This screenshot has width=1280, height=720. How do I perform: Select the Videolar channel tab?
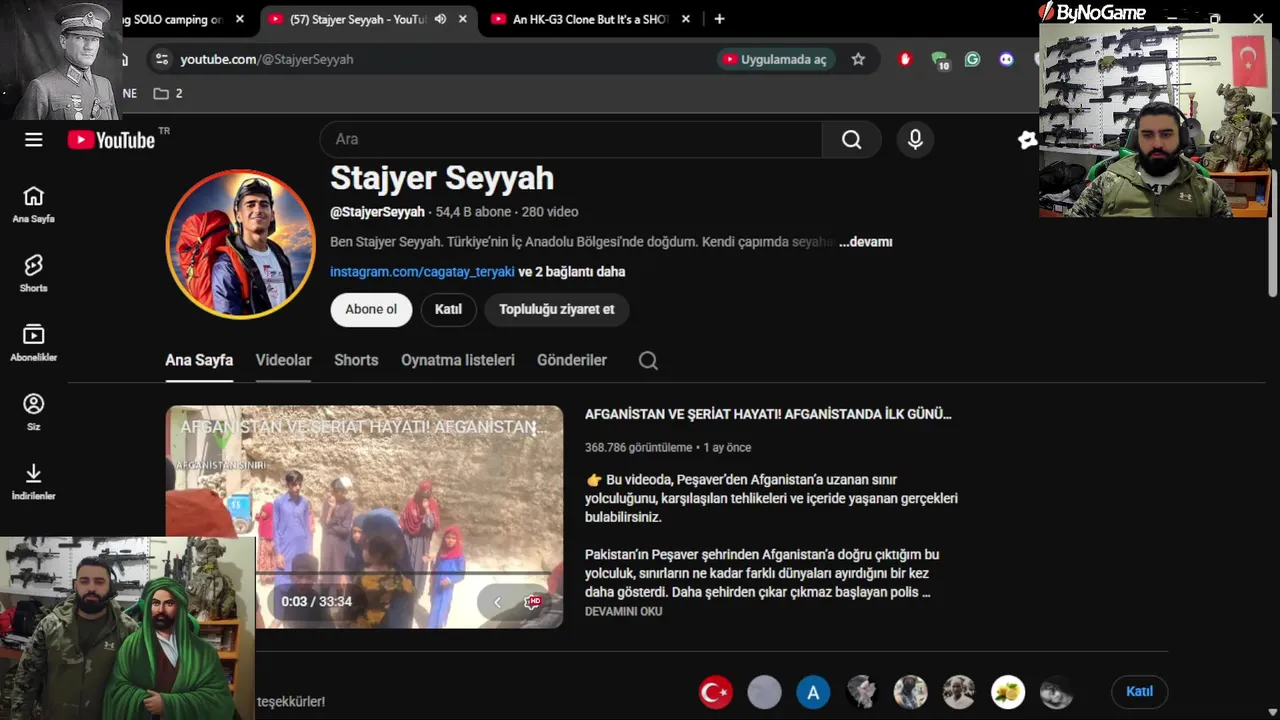click(x=284, y=361)
